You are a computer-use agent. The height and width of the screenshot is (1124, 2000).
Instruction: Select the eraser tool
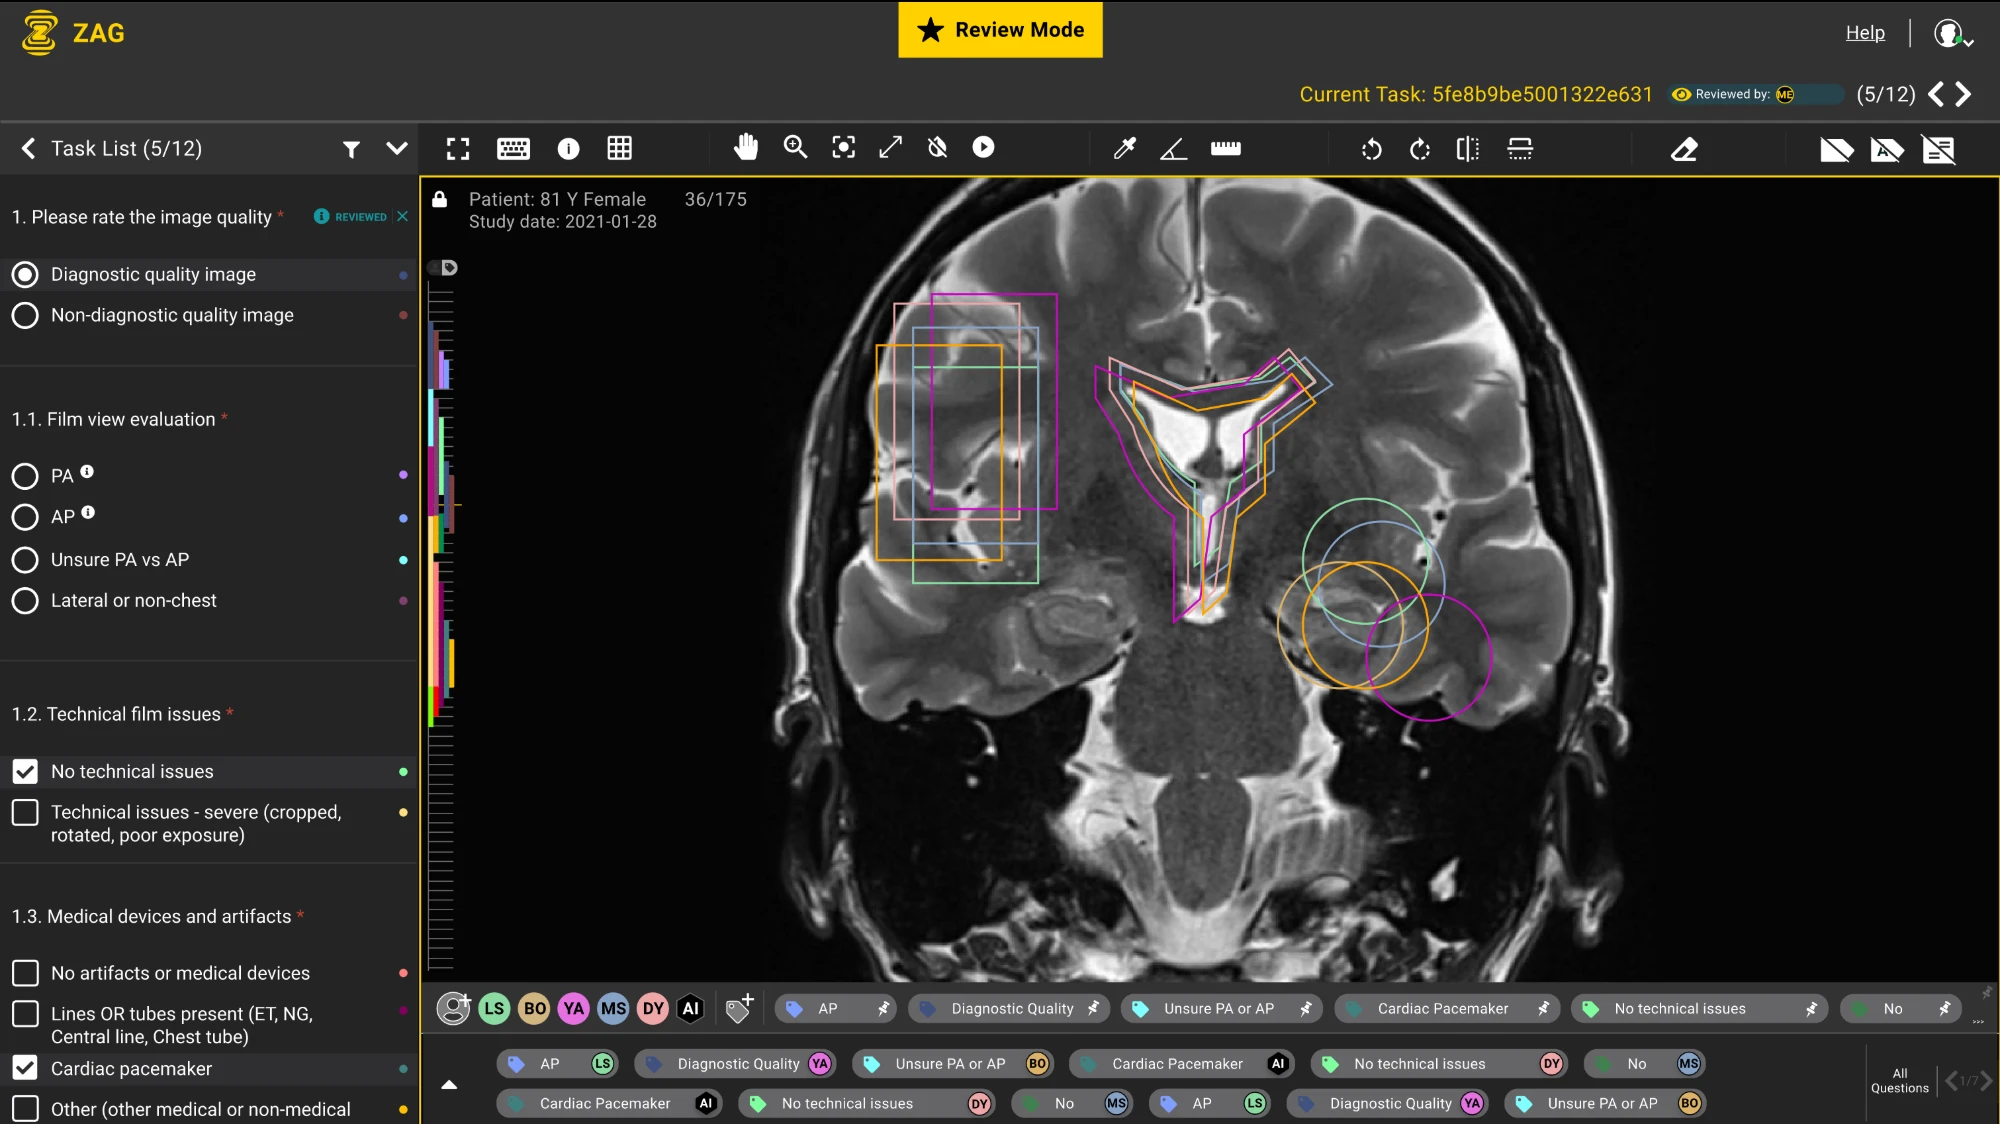click(1685, 150)
